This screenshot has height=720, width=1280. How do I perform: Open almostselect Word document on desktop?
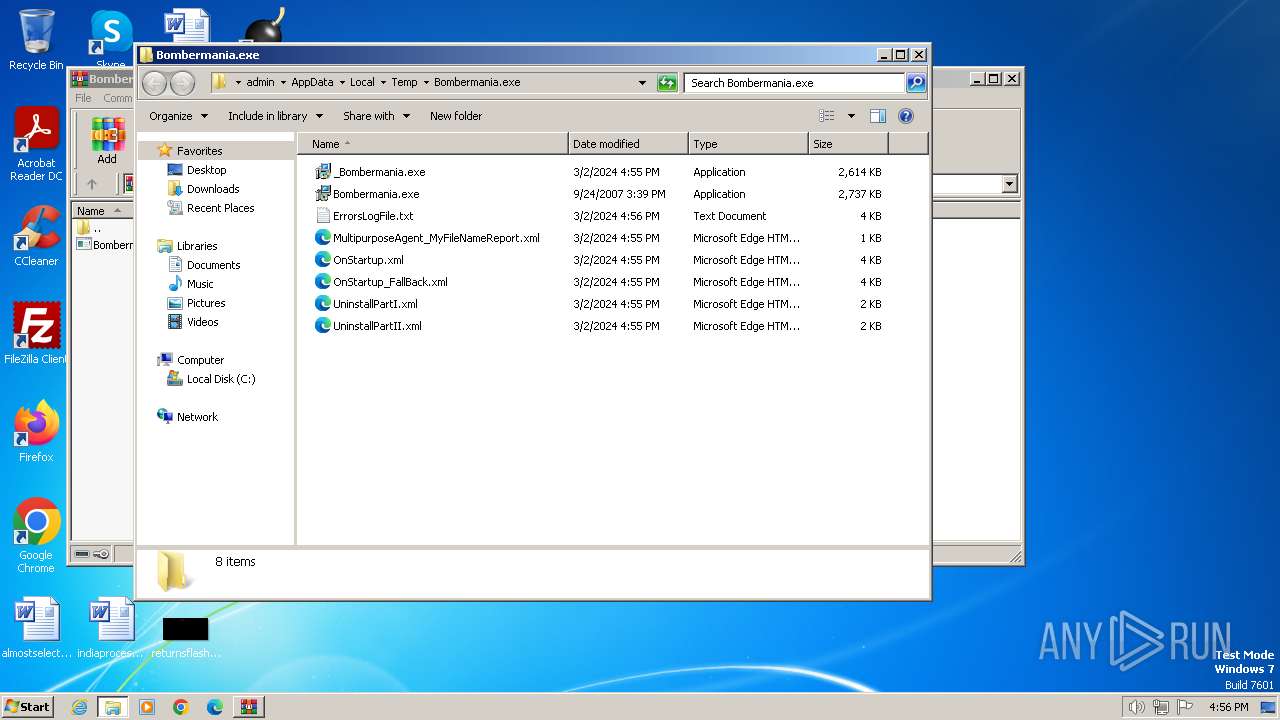[x=36, y=628]
